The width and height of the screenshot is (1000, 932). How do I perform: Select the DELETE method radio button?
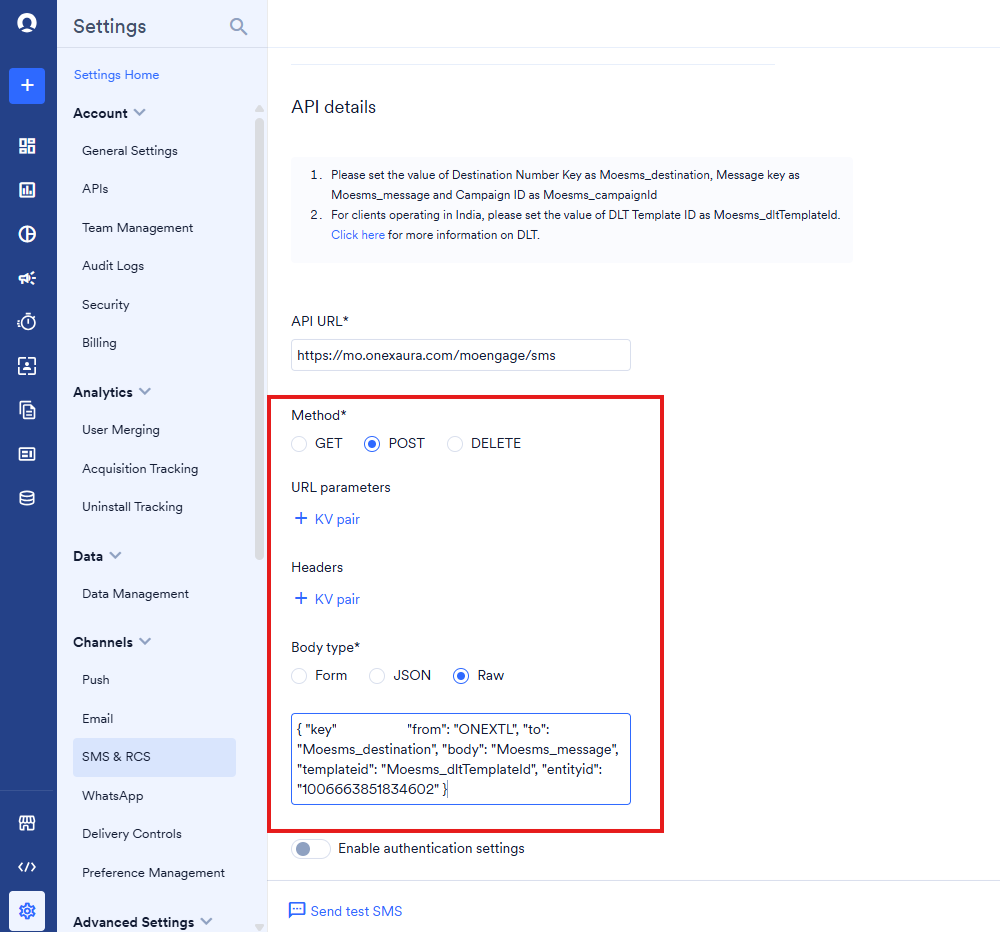tap(455, 444)
